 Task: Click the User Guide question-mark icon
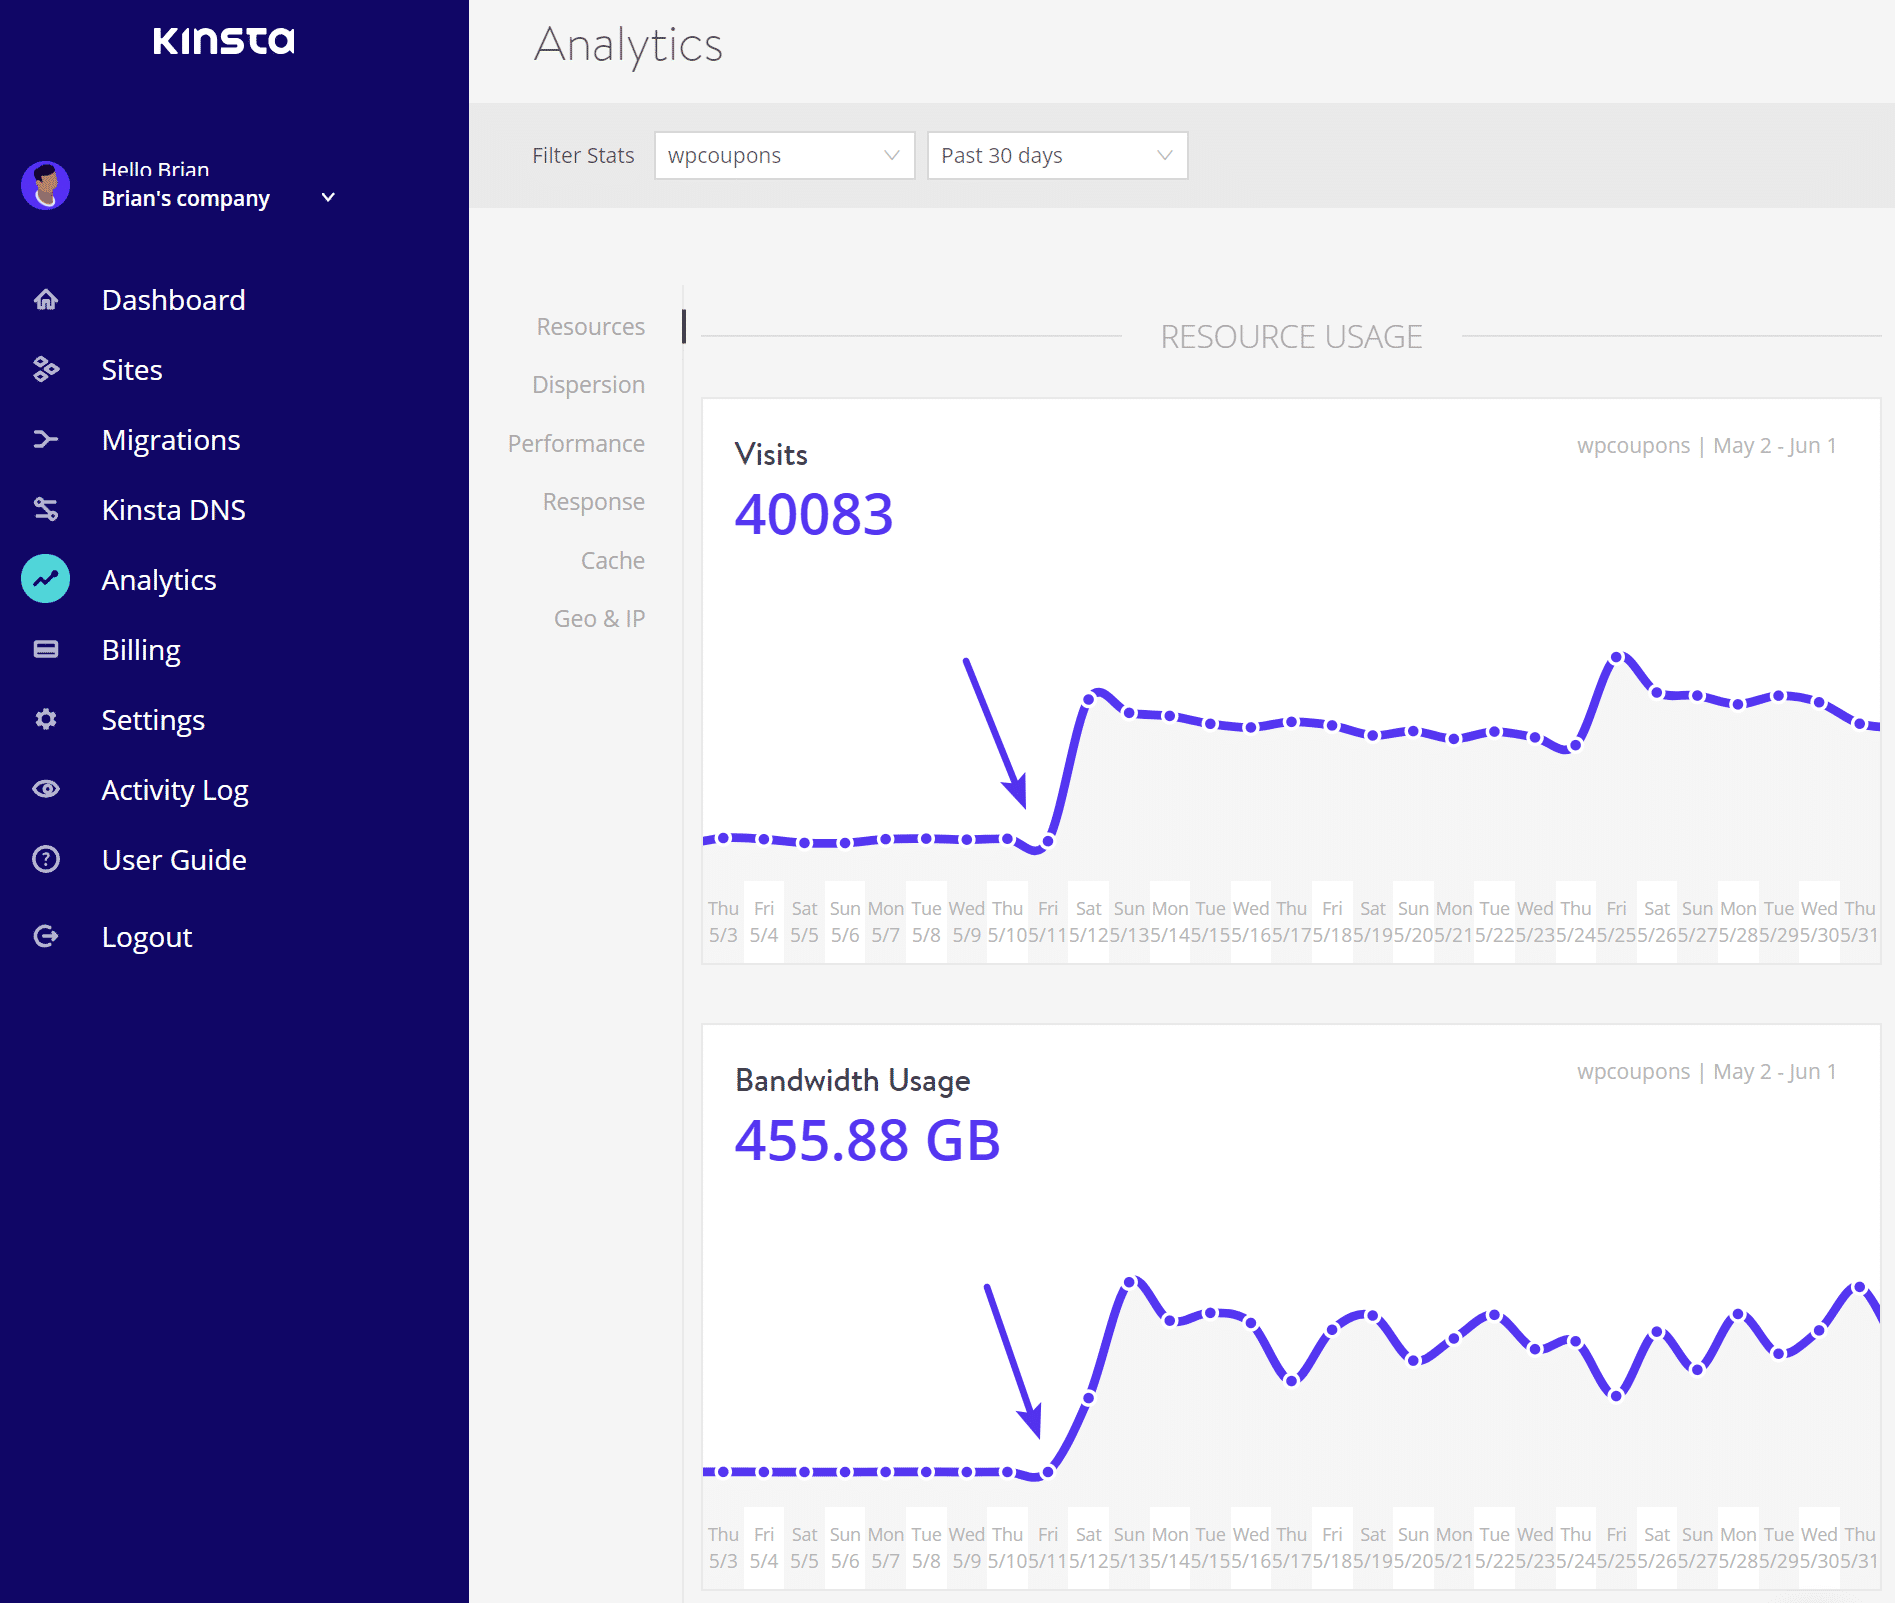(x=45, y=859)
